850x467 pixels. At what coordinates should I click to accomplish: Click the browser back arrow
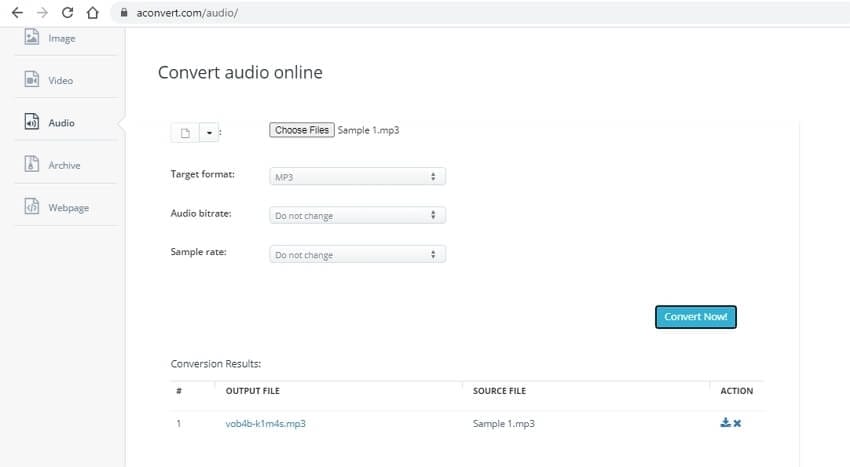pyautogui.click(x=16, y=13)
